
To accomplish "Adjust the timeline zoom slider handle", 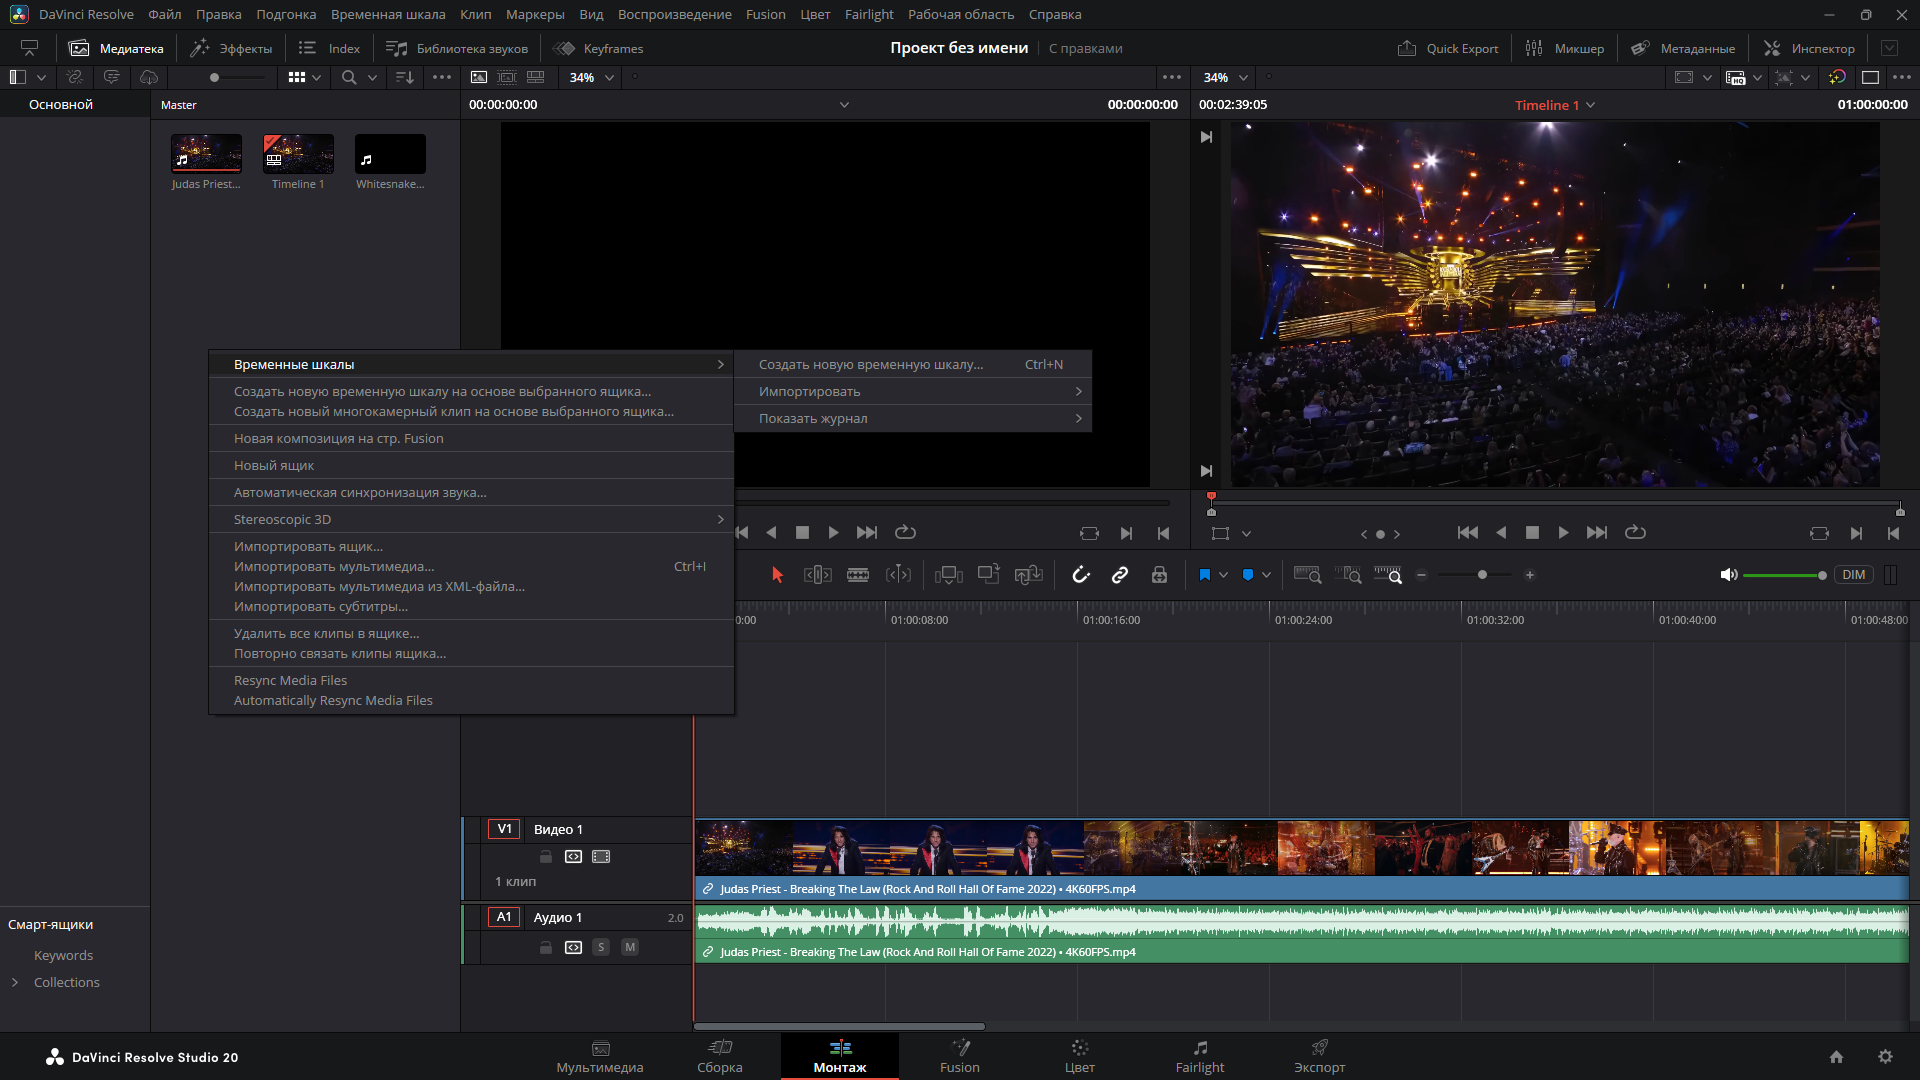I will 1482,575.
